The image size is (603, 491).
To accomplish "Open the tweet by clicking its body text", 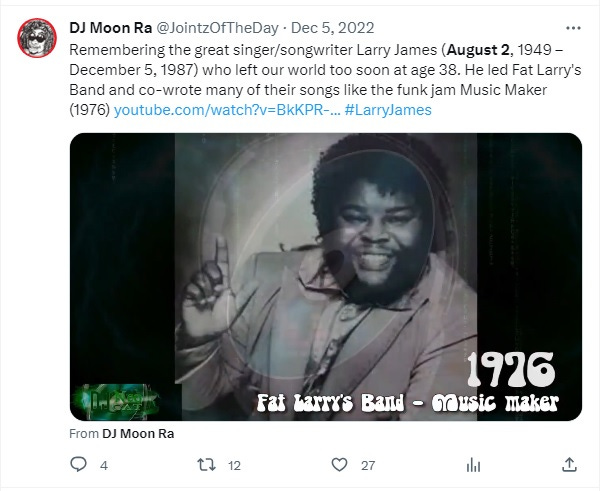I will pos(325,70).
